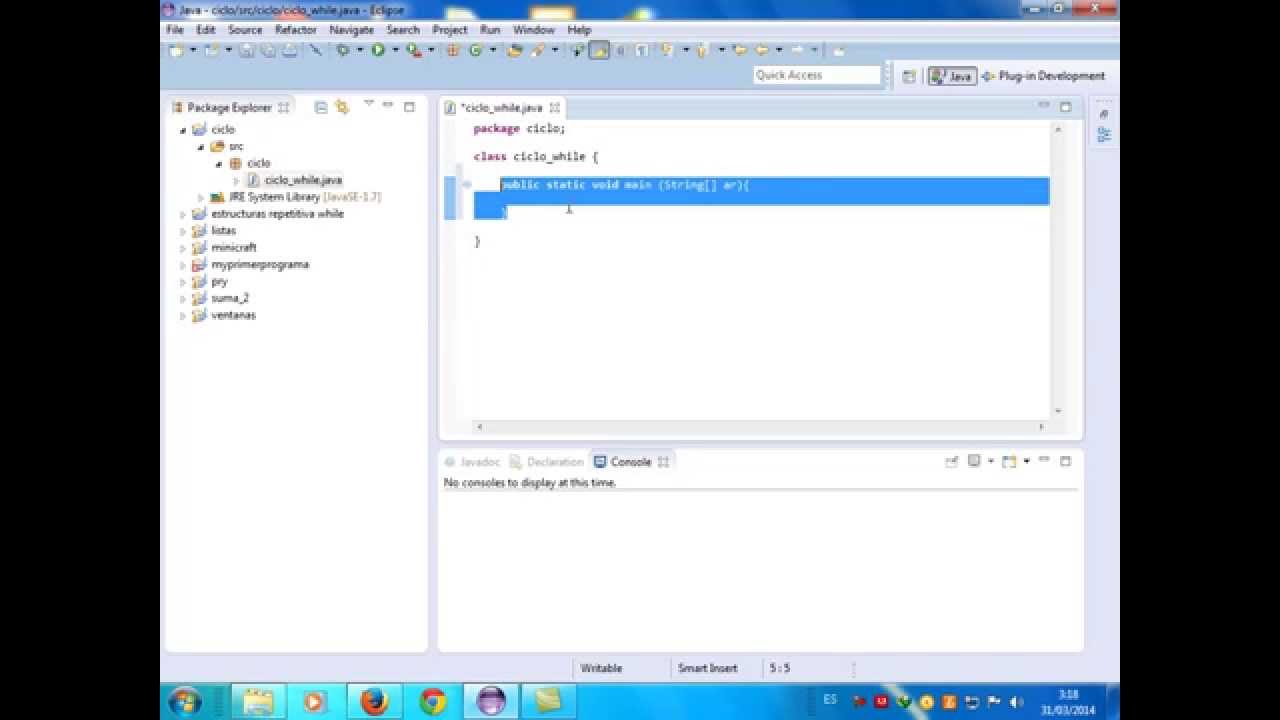
Task: Toggle Mark Occurrences in the toolbar
Action: coord(599,50)
